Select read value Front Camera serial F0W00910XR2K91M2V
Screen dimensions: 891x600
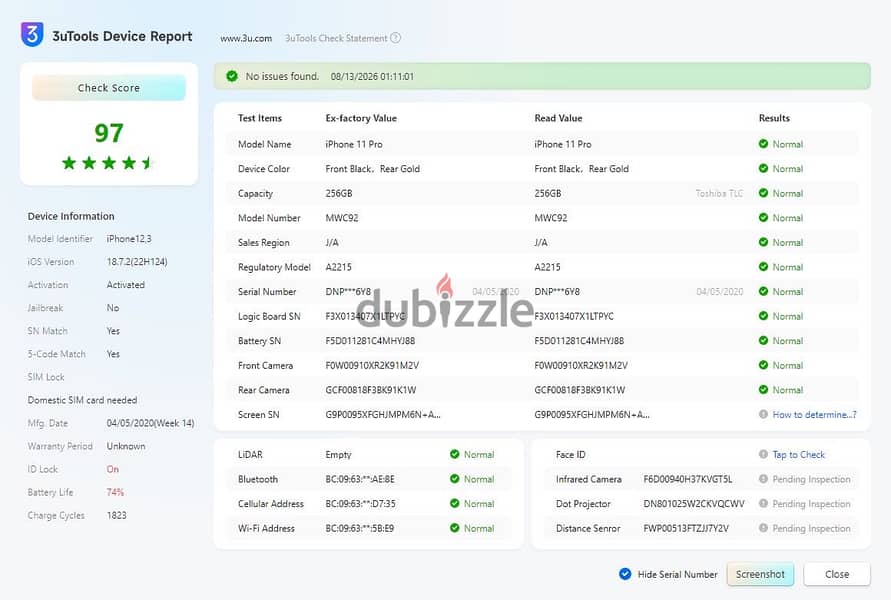581,365
